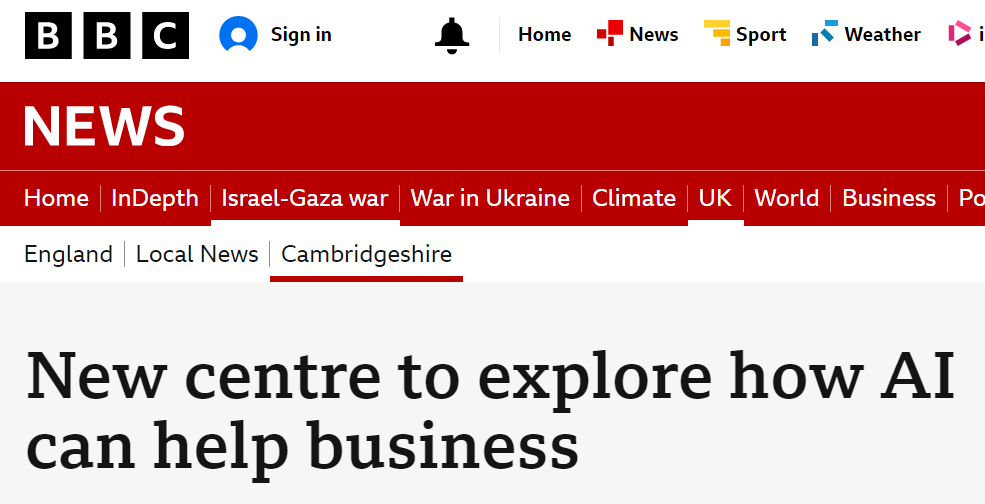
Task: Open the BBC logo homepage
Action: 107,35
